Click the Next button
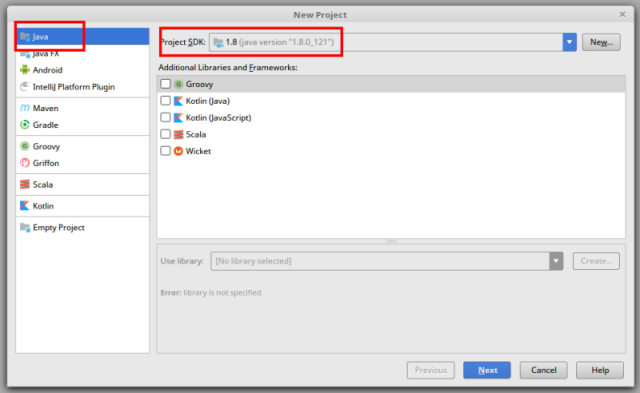This screenshot has height=393, width=640. (487, 370)
